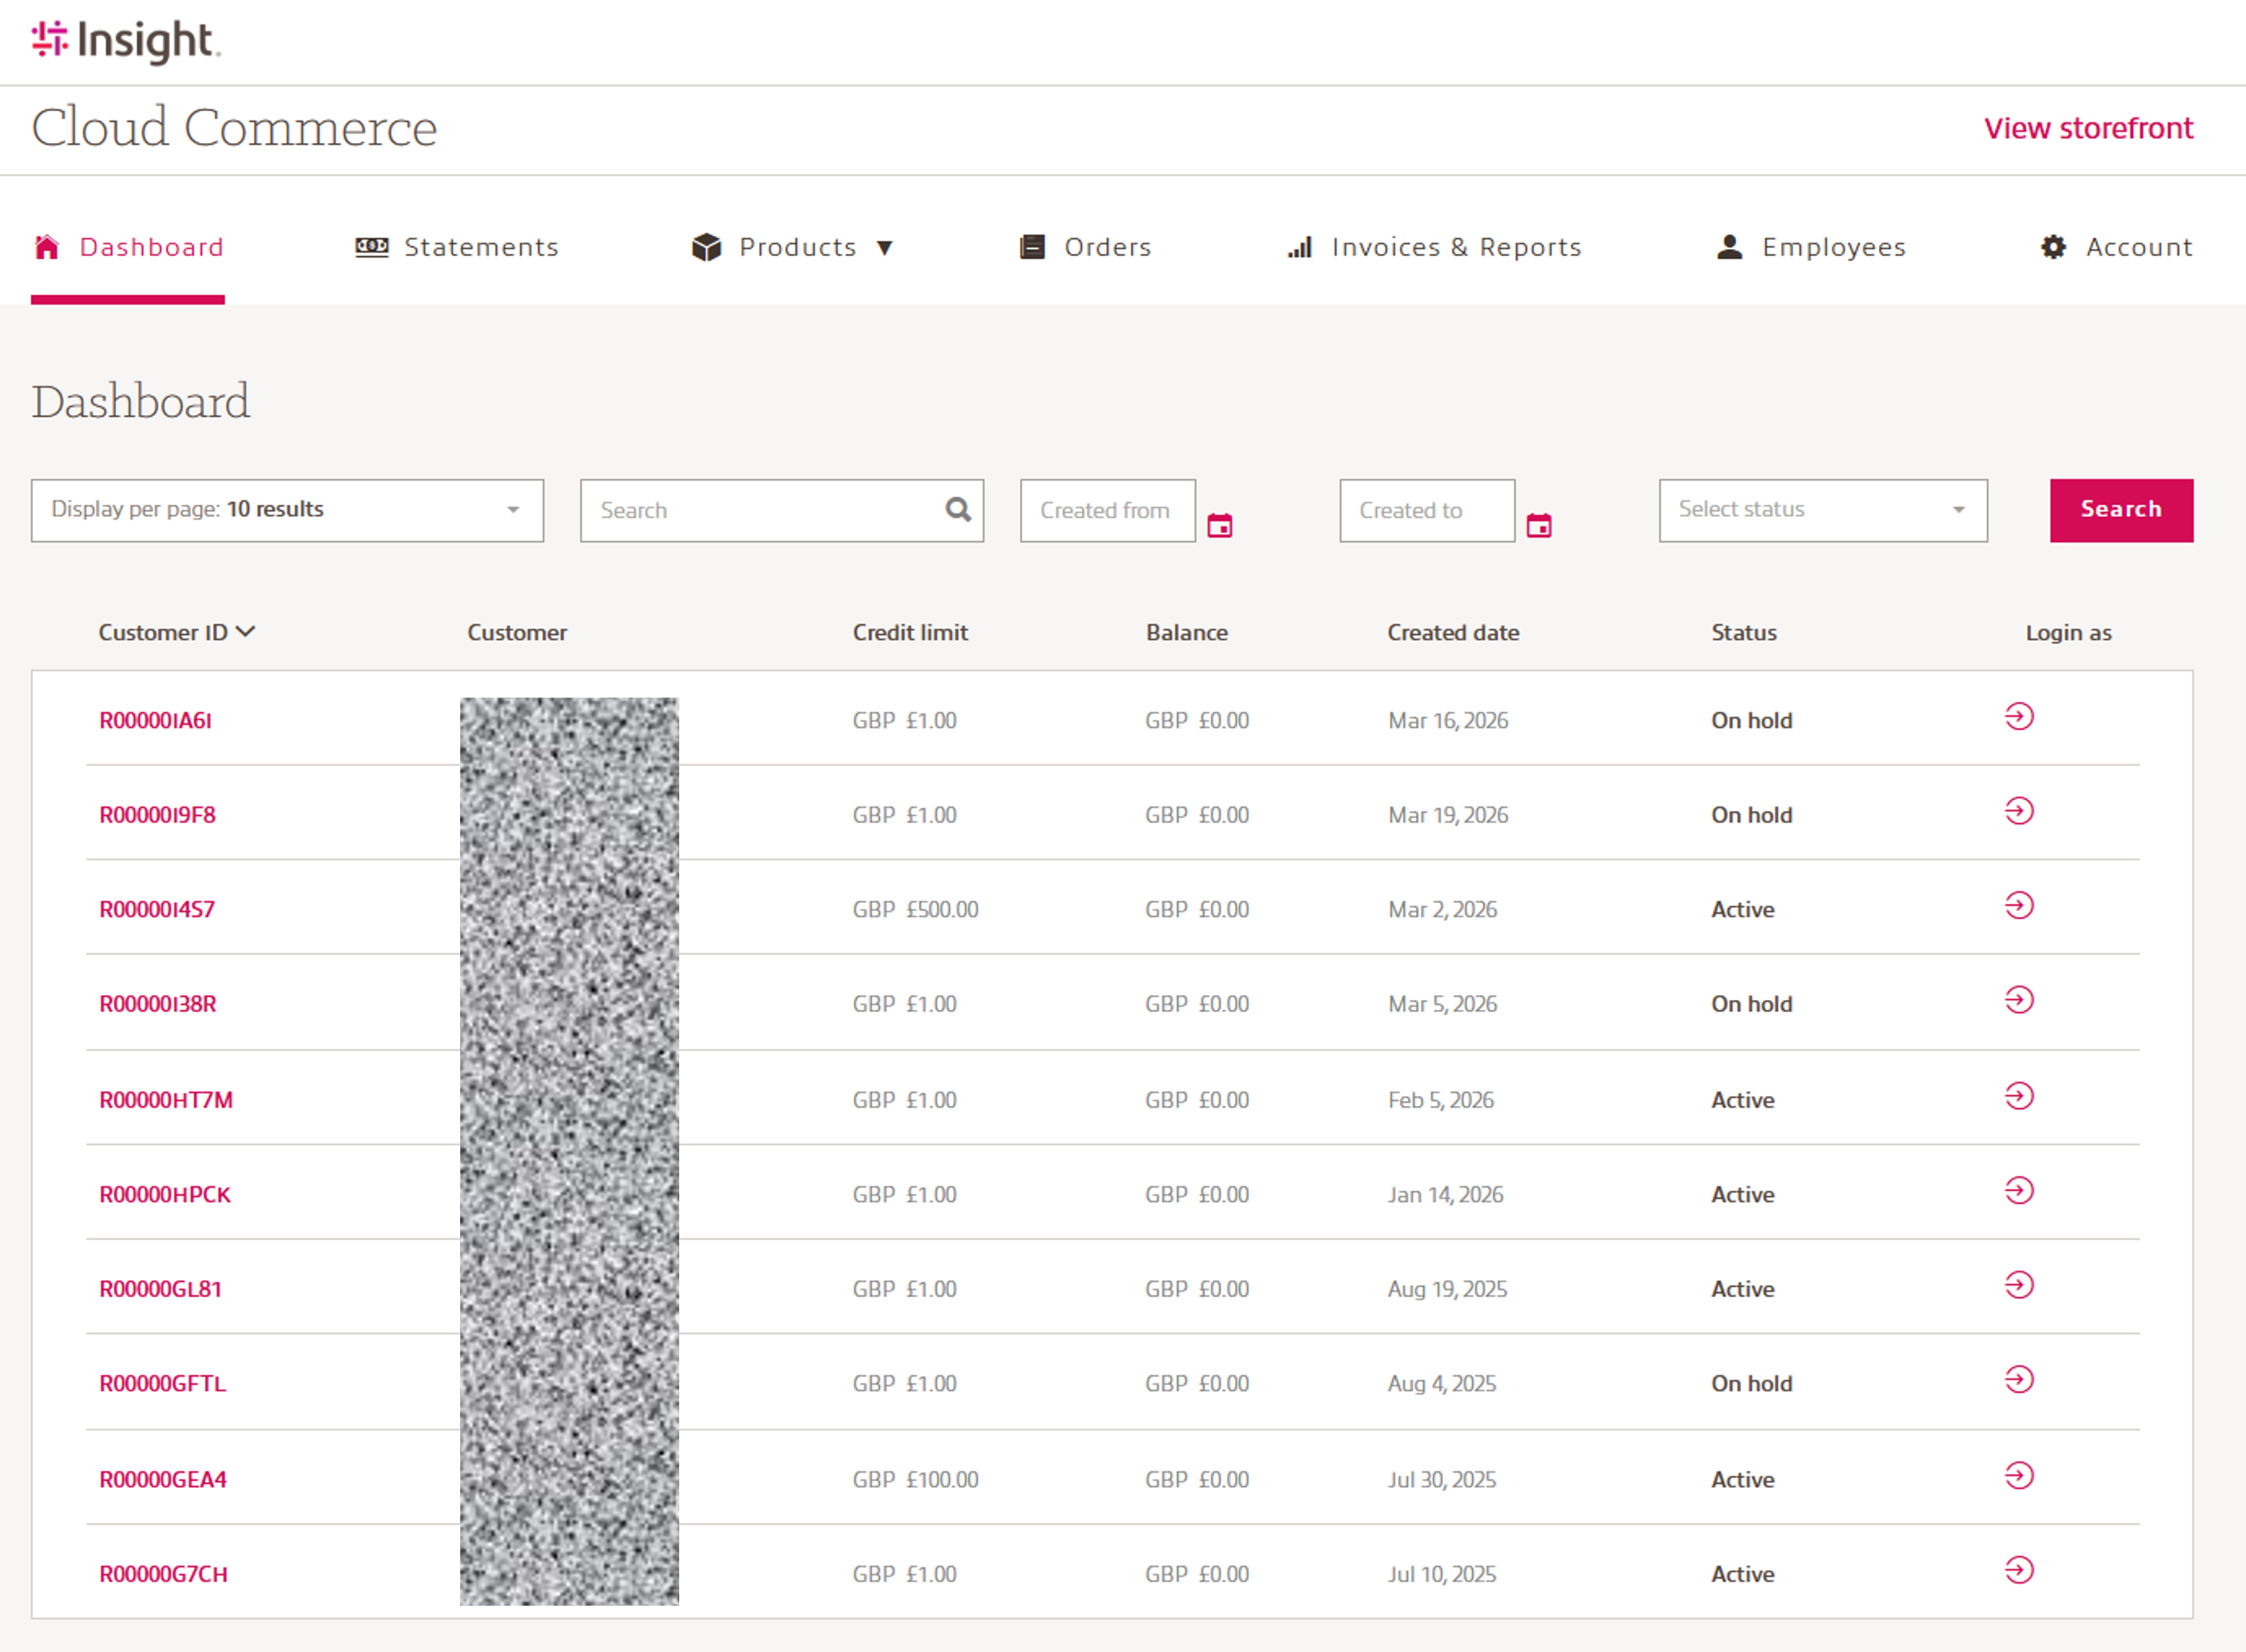This screenshot has height=1652, width=2246.
Task: Click login-as arrow for R00000I4S7 row
Action: 2018,906
